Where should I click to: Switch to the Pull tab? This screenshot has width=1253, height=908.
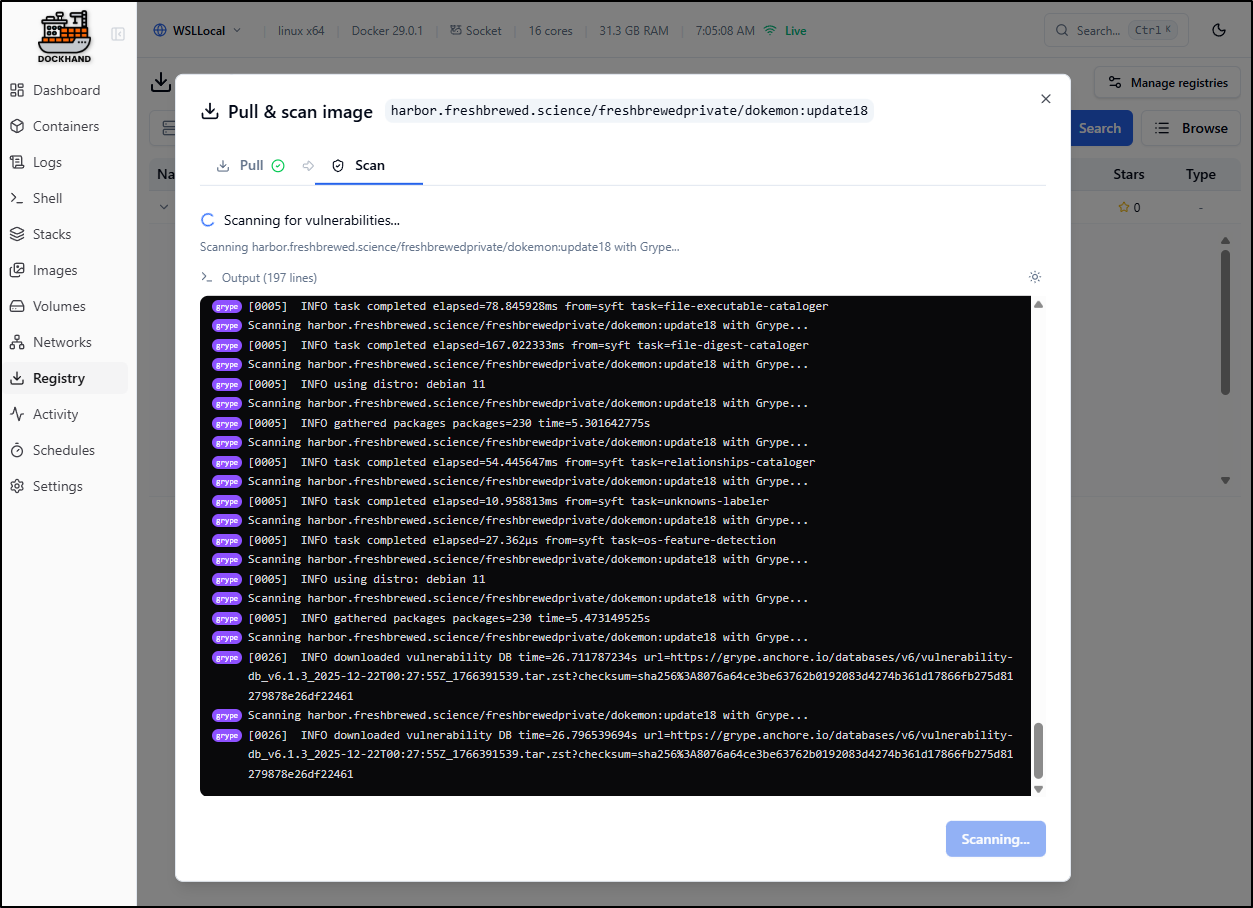[x=251, y=165]
